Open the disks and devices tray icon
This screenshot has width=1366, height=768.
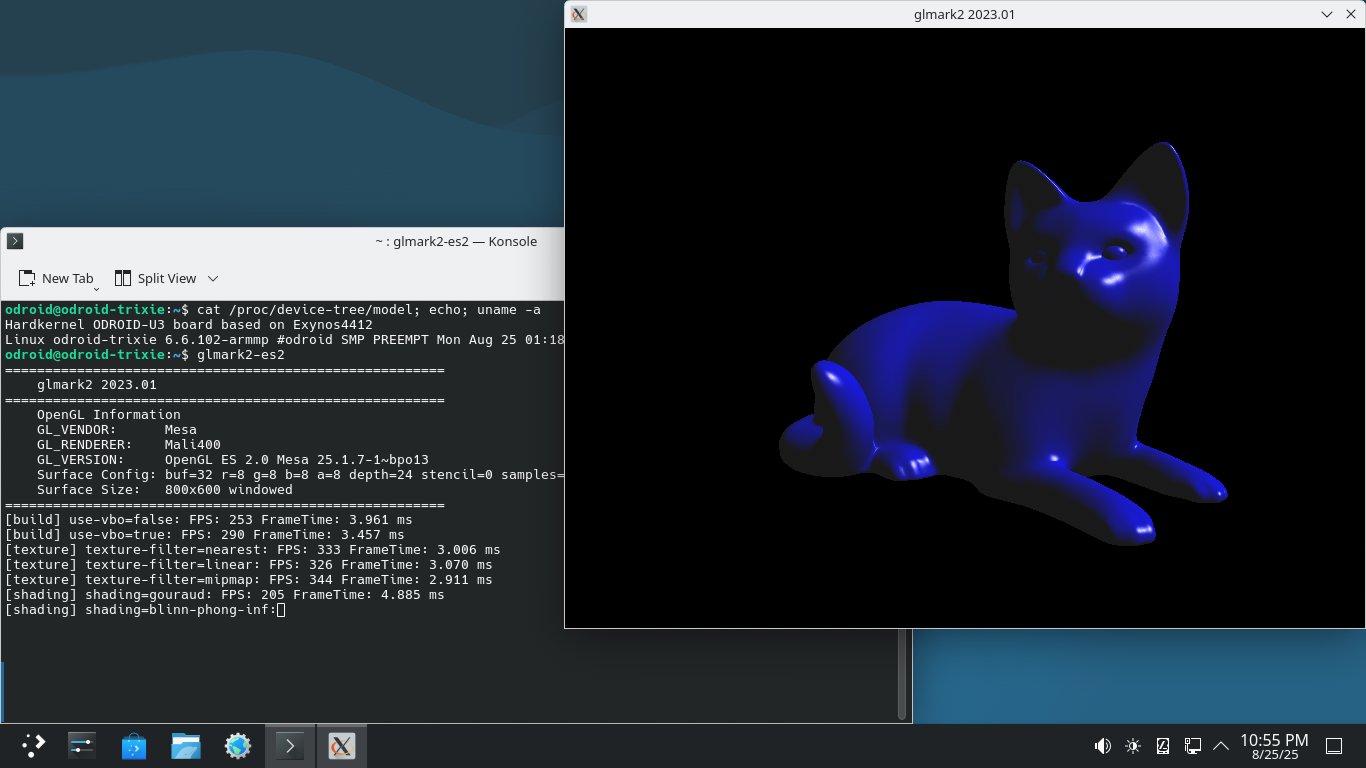point(1163,746)
